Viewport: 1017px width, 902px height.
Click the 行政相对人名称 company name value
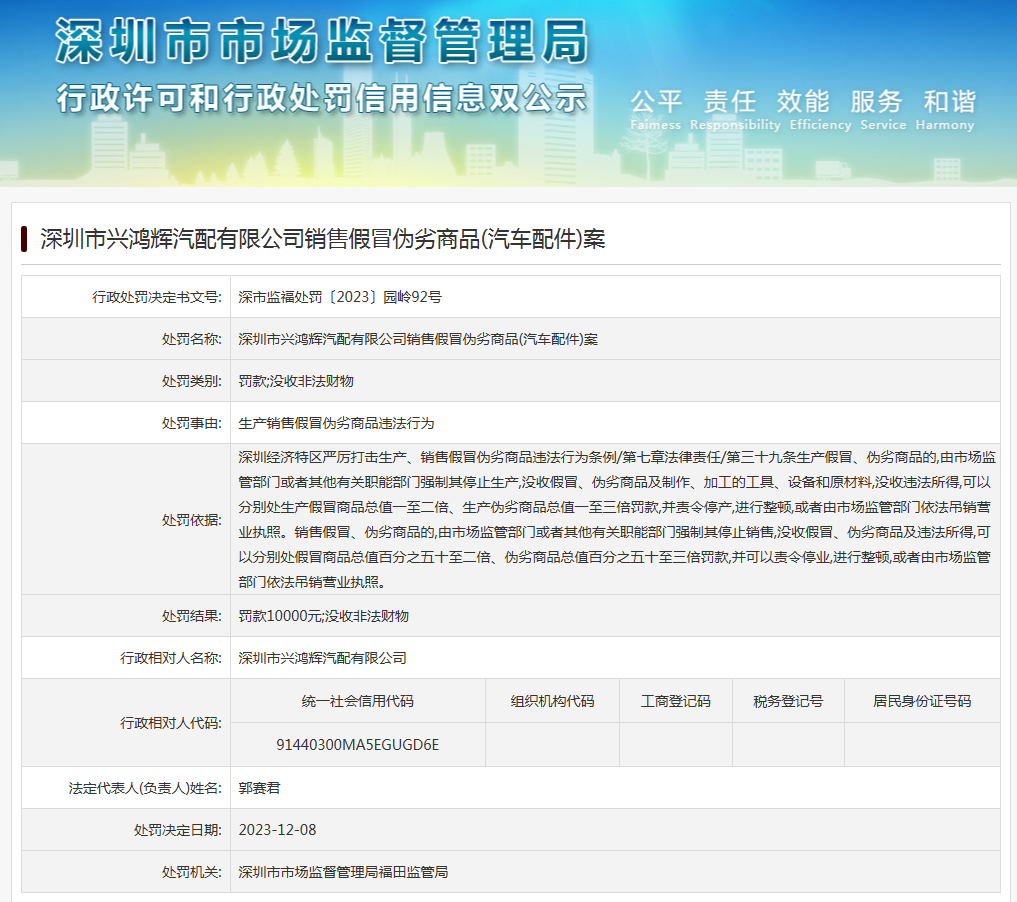coord(322,658)
